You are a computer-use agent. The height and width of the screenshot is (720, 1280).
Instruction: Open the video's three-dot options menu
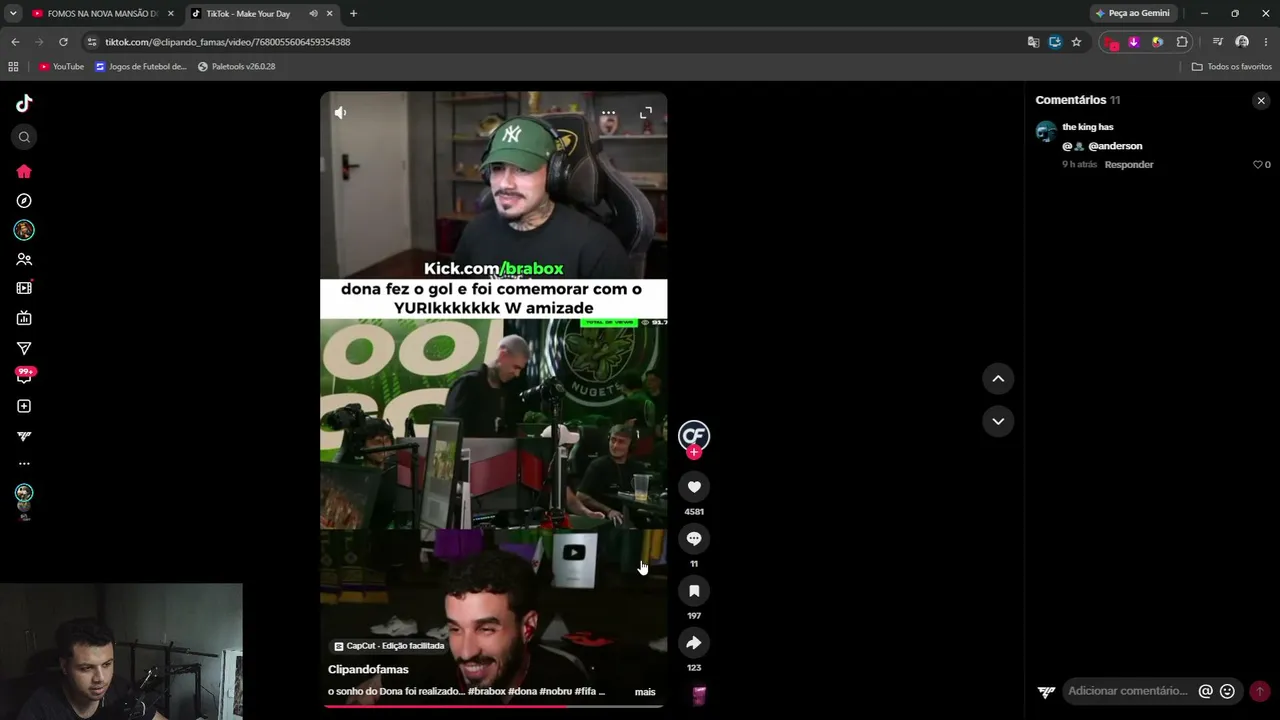pos(608,113)
